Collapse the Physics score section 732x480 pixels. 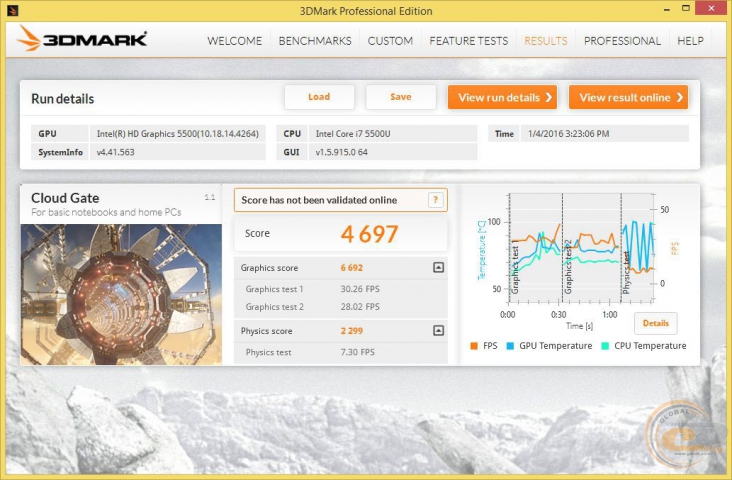coord(438,331)
